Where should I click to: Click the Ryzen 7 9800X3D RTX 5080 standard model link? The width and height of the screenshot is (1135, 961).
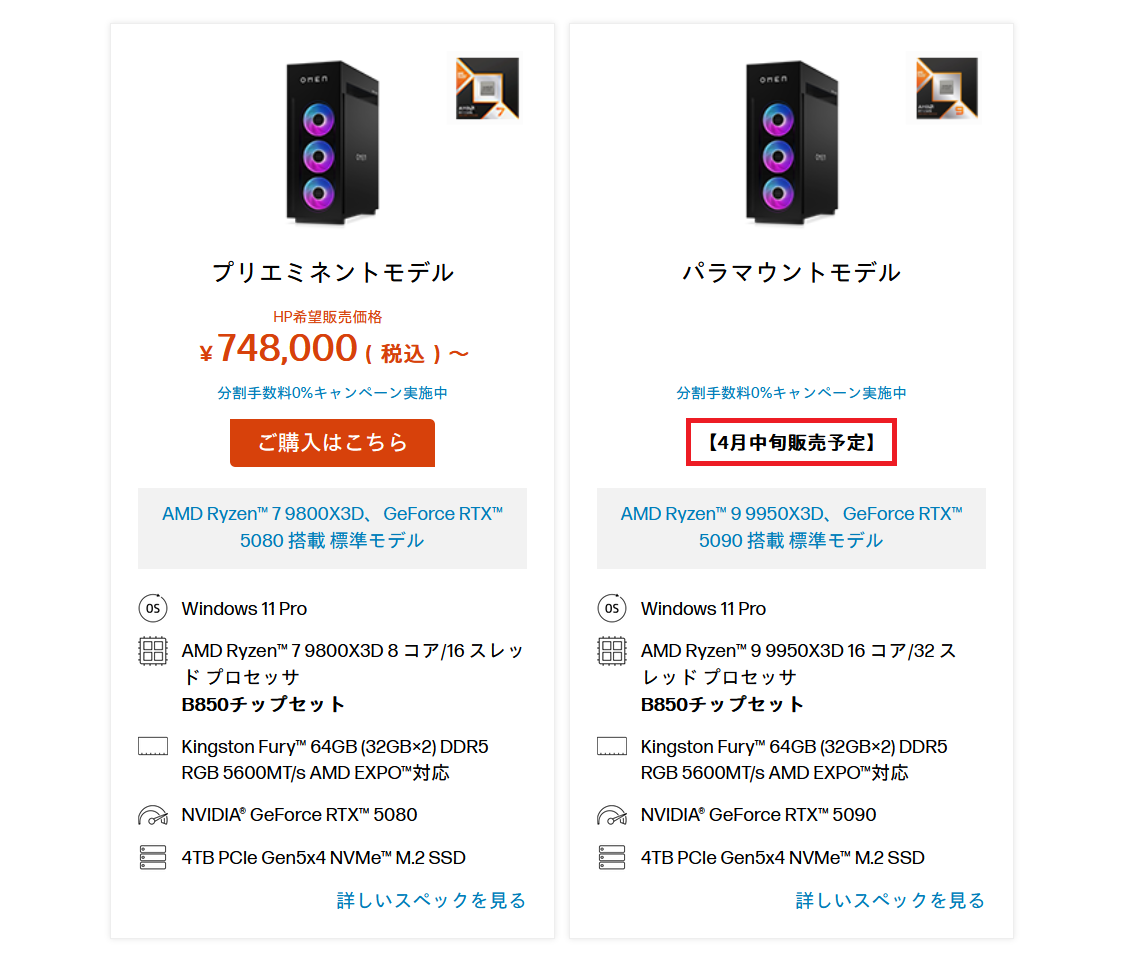click(332, 528)
